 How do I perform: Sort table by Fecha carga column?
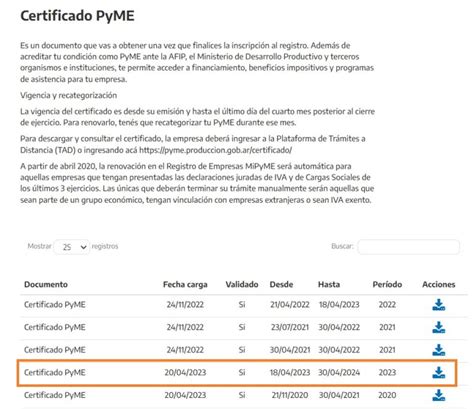click(x=185, y=284)
